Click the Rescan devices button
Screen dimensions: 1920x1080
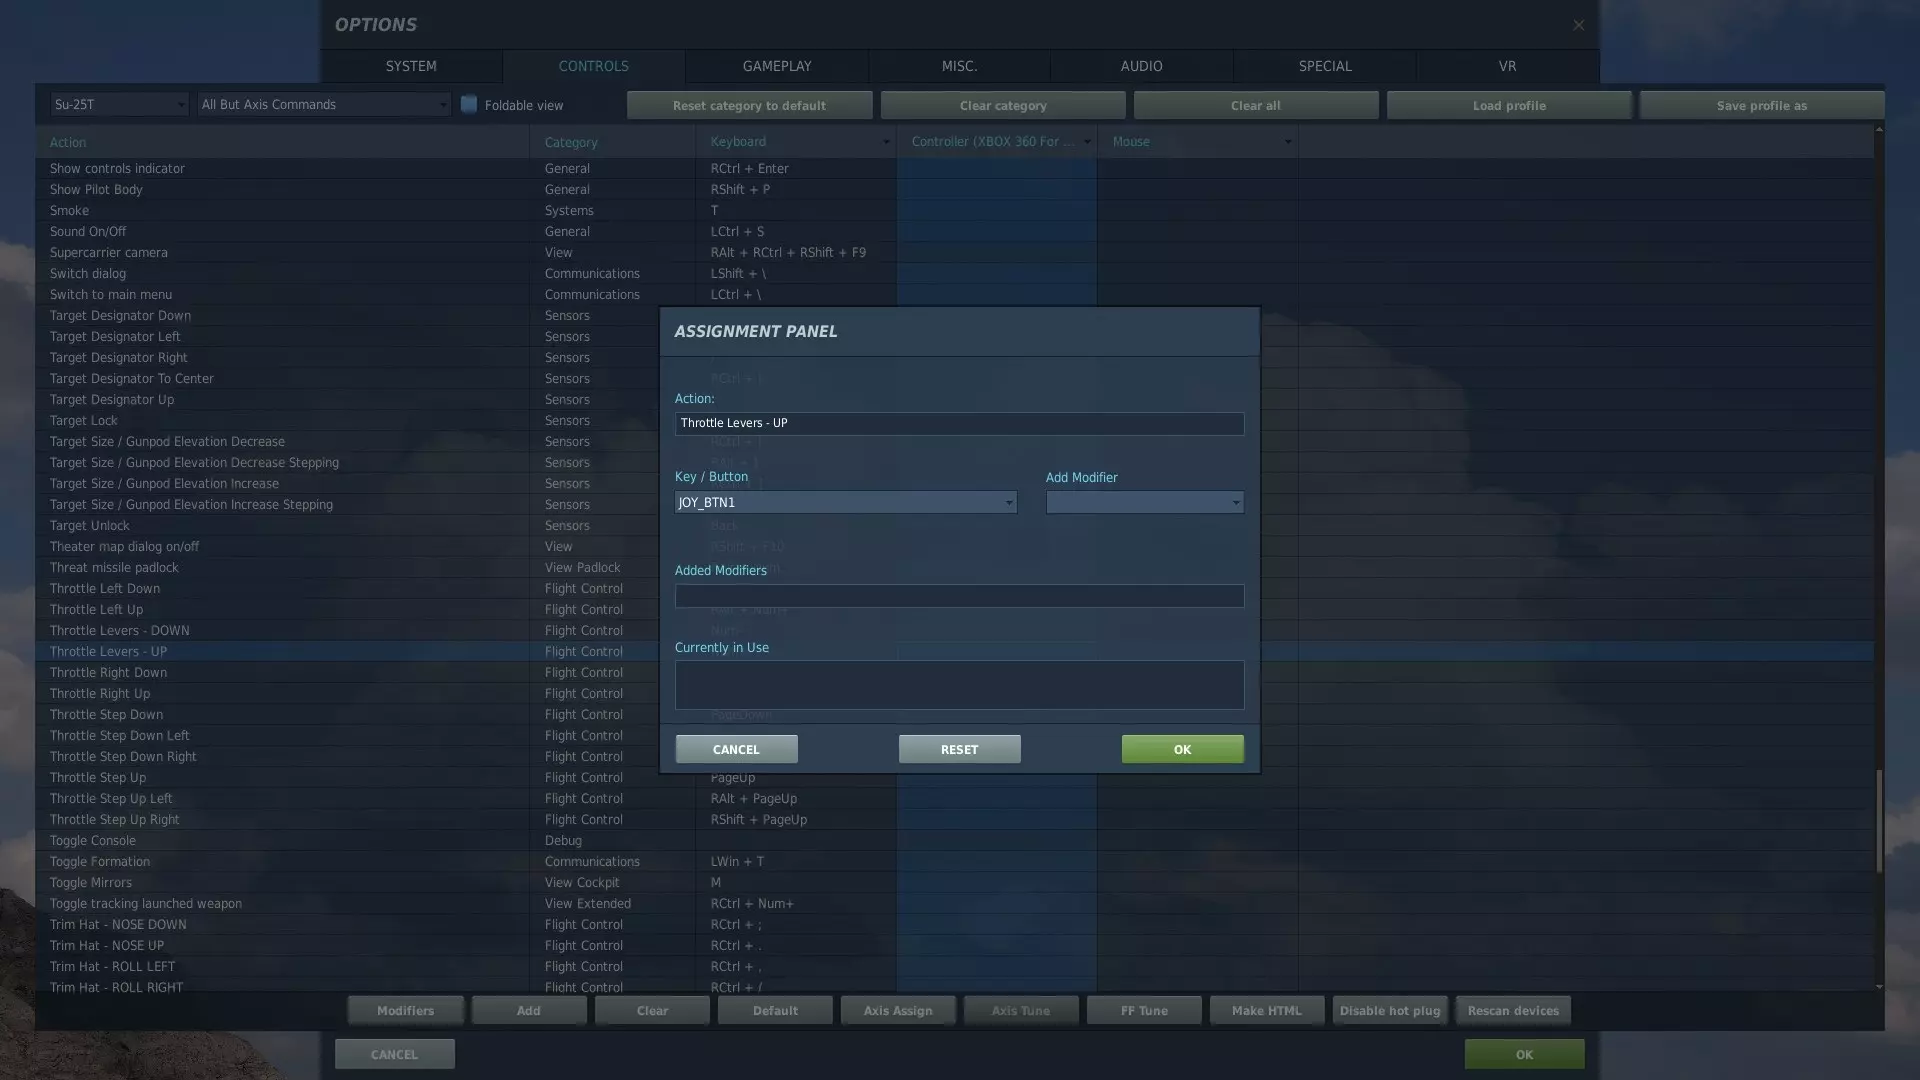(x=1512, y=1011)
